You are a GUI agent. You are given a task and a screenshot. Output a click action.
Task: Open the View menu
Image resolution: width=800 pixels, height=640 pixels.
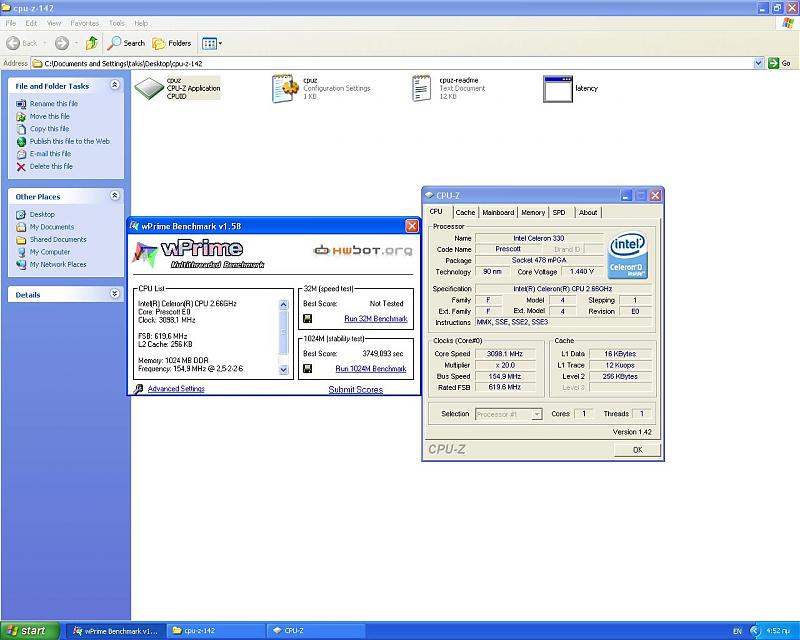54,23
